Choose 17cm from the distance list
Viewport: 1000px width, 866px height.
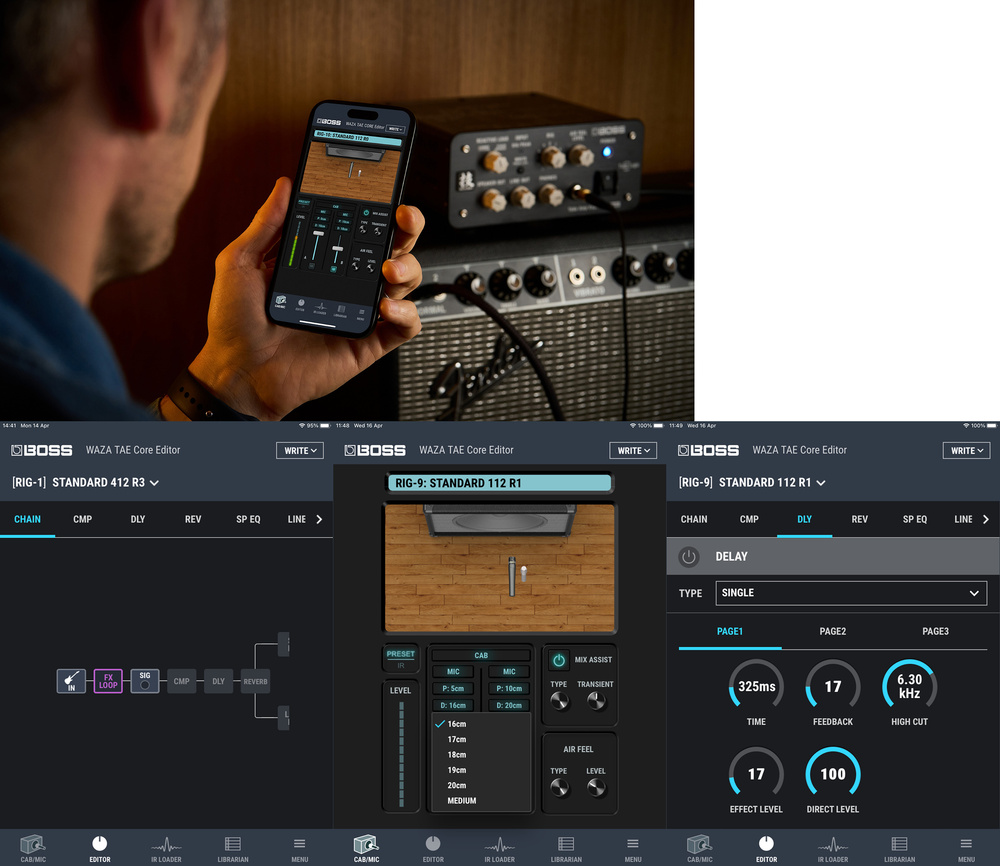482,739
